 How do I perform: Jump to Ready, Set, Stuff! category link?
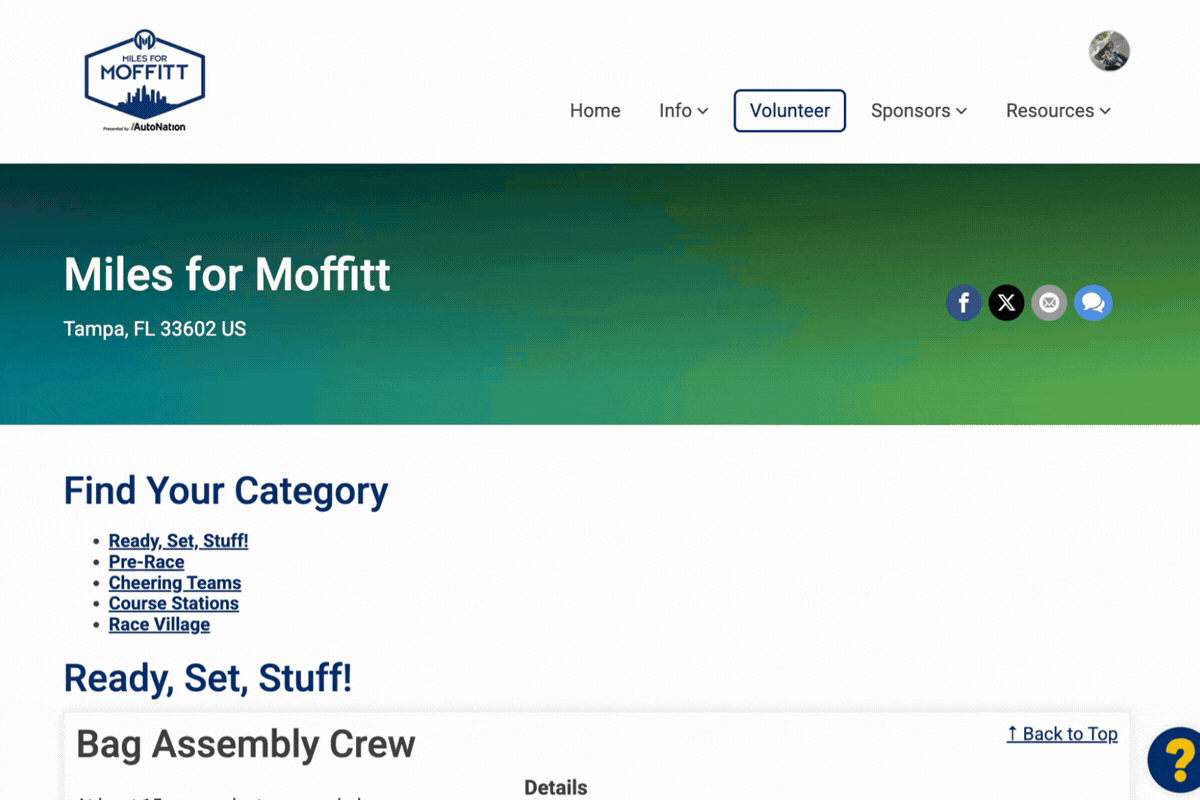tap(178, 541)
